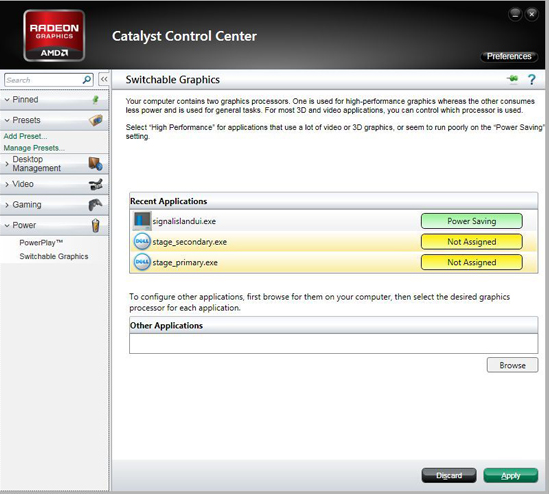The height and width of the screenshot is (495, 551).
Task: Click the Radeon Graphics AMD logo
Action: (54, 35)
